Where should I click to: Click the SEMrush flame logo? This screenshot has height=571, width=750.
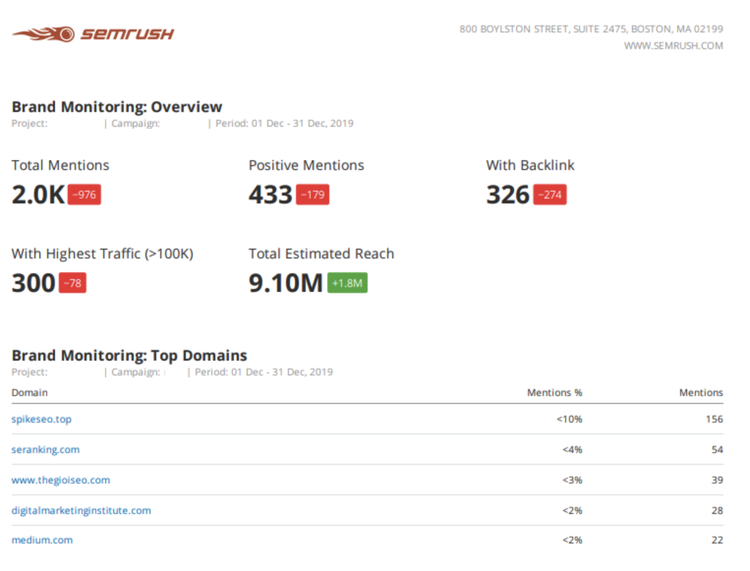coord(93,34)
